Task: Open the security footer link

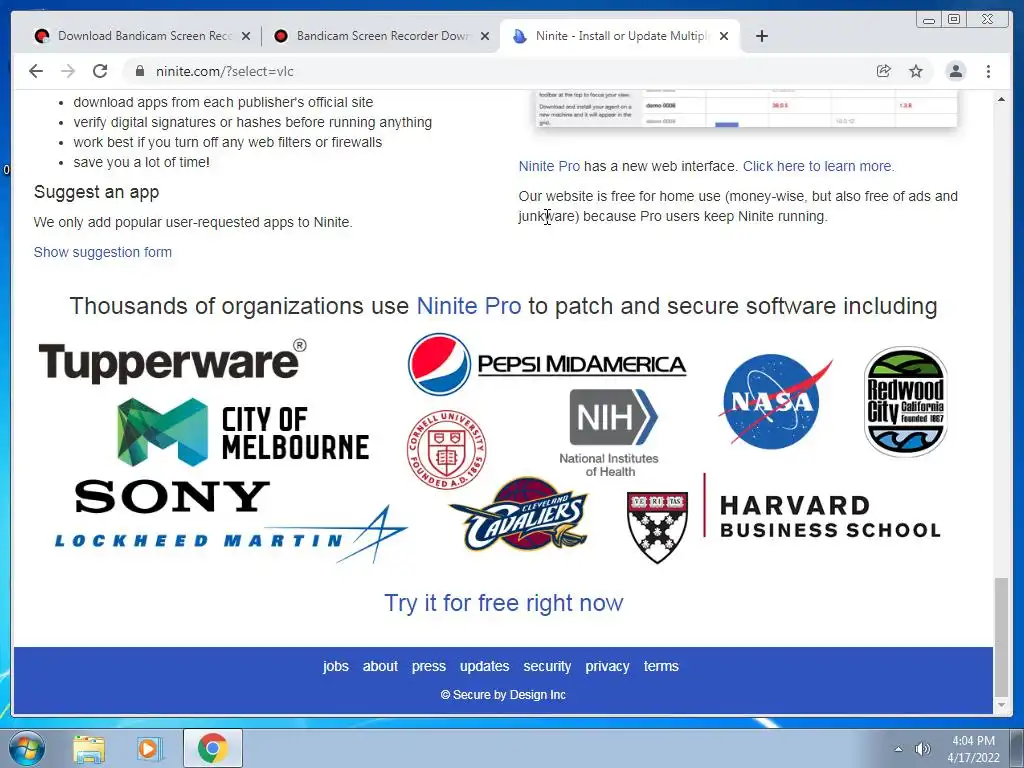Action: click(547, 666)
